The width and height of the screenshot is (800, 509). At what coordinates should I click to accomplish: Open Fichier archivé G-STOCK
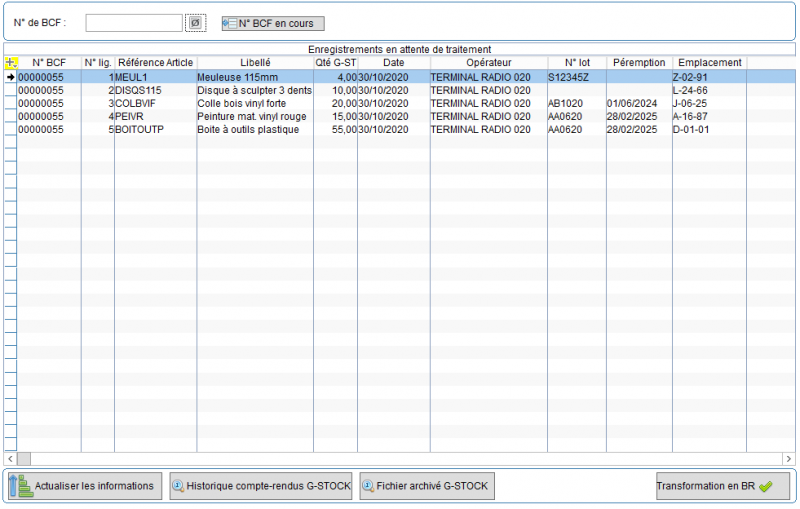coord(427,486)
